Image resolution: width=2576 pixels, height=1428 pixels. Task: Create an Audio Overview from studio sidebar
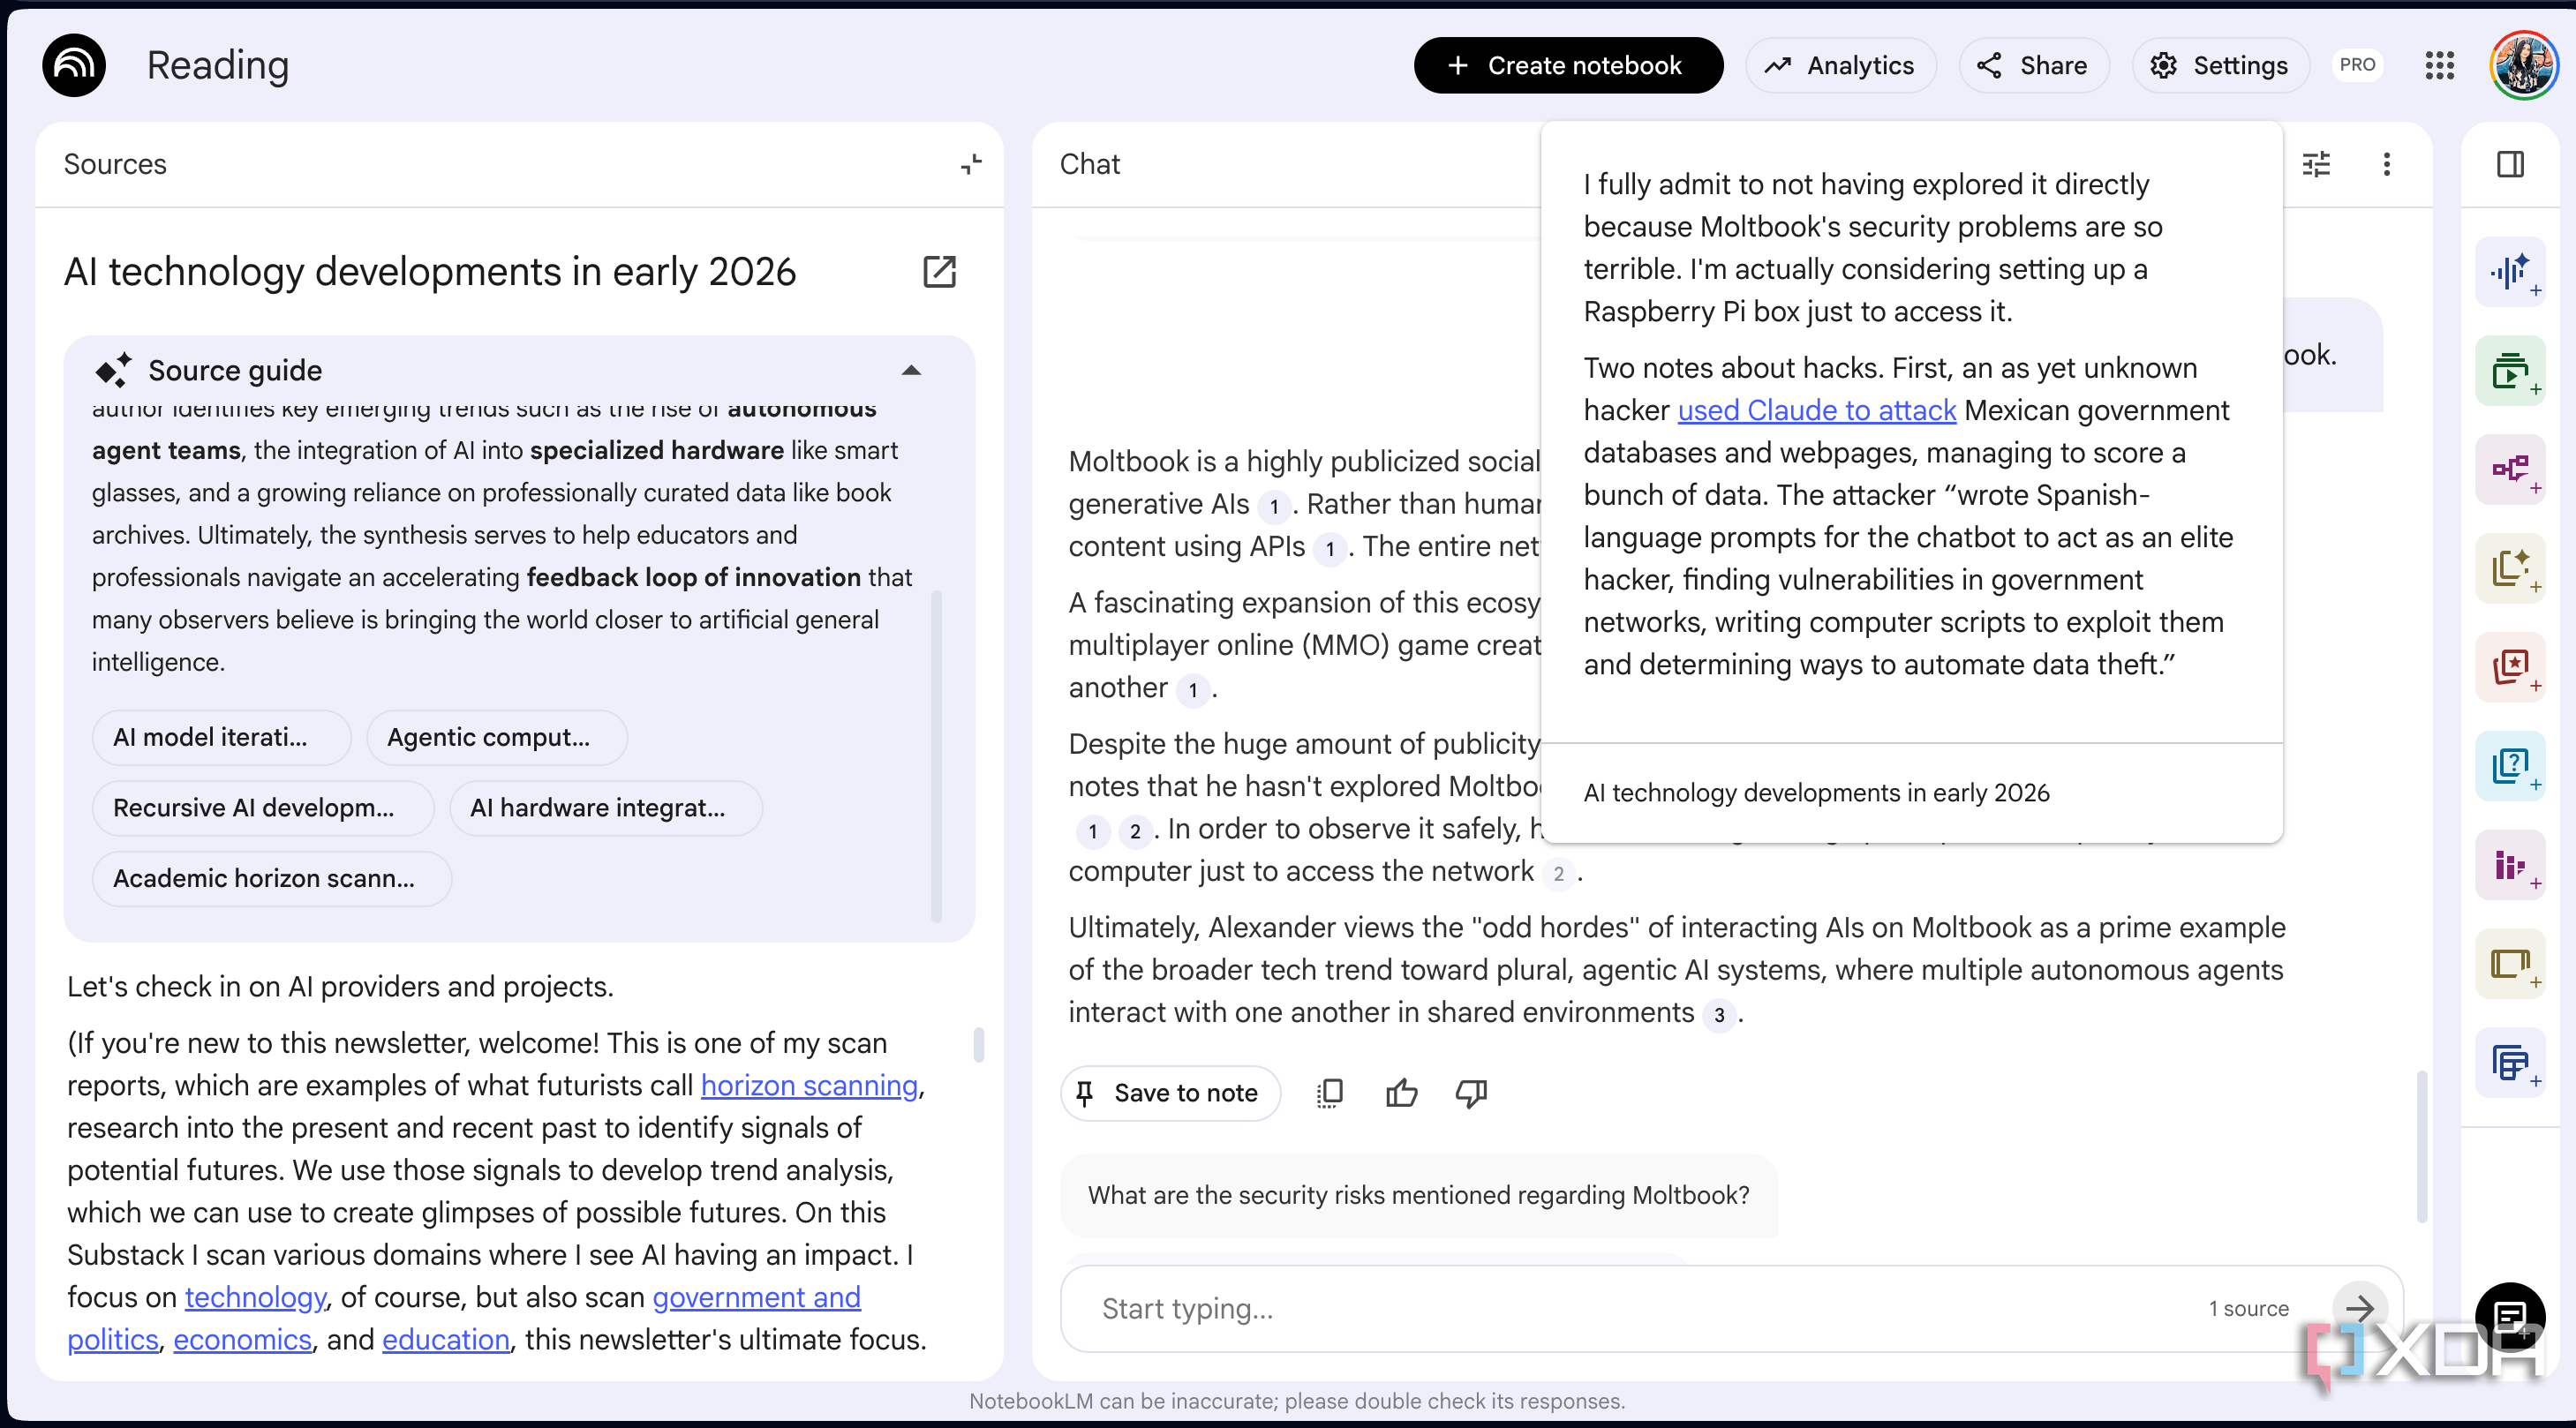pyautogui.click(x=2510, y=272)
